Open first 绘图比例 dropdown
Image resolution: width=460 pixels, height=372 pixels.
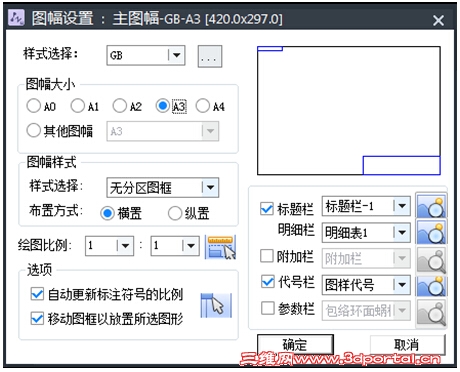tap(110, 246)
